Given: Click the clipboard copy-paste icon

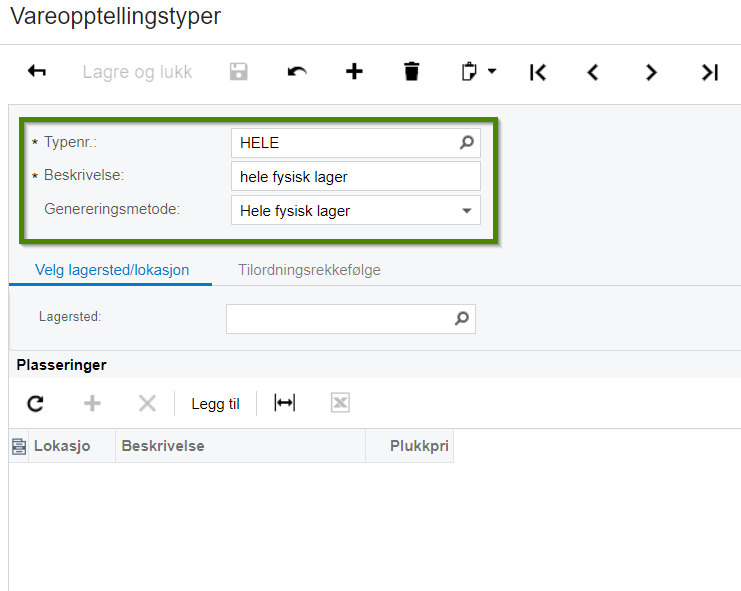Looking at the screenshot, I should click(x=469, y=71).
